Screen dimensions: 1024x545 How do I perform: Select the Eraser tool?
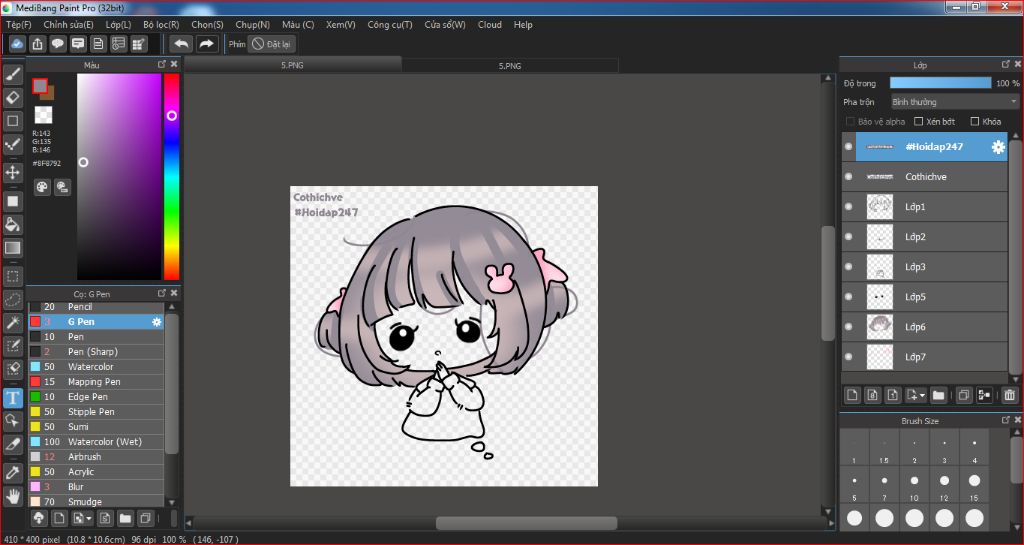coord(12,98)
